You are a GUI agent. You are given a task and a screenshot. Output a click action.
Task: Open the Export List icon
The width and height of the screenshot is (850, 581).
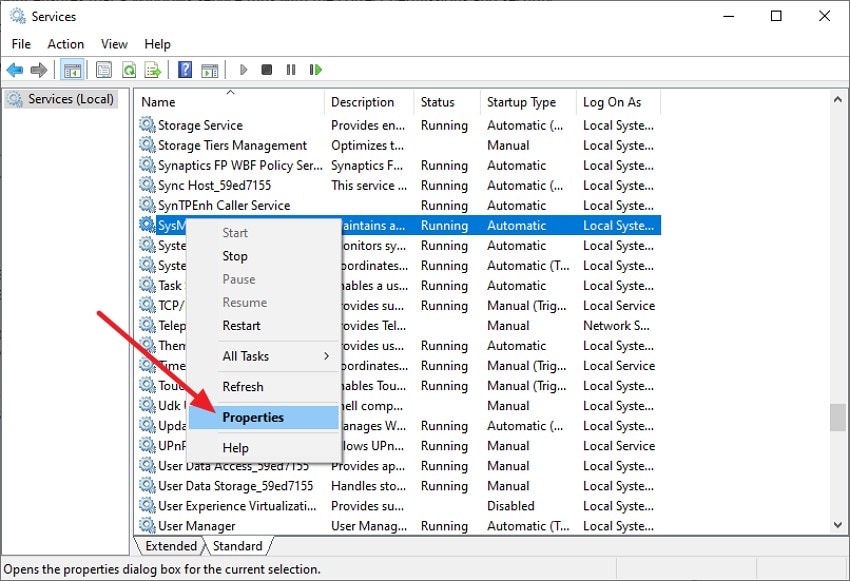[x=152, y=69]
